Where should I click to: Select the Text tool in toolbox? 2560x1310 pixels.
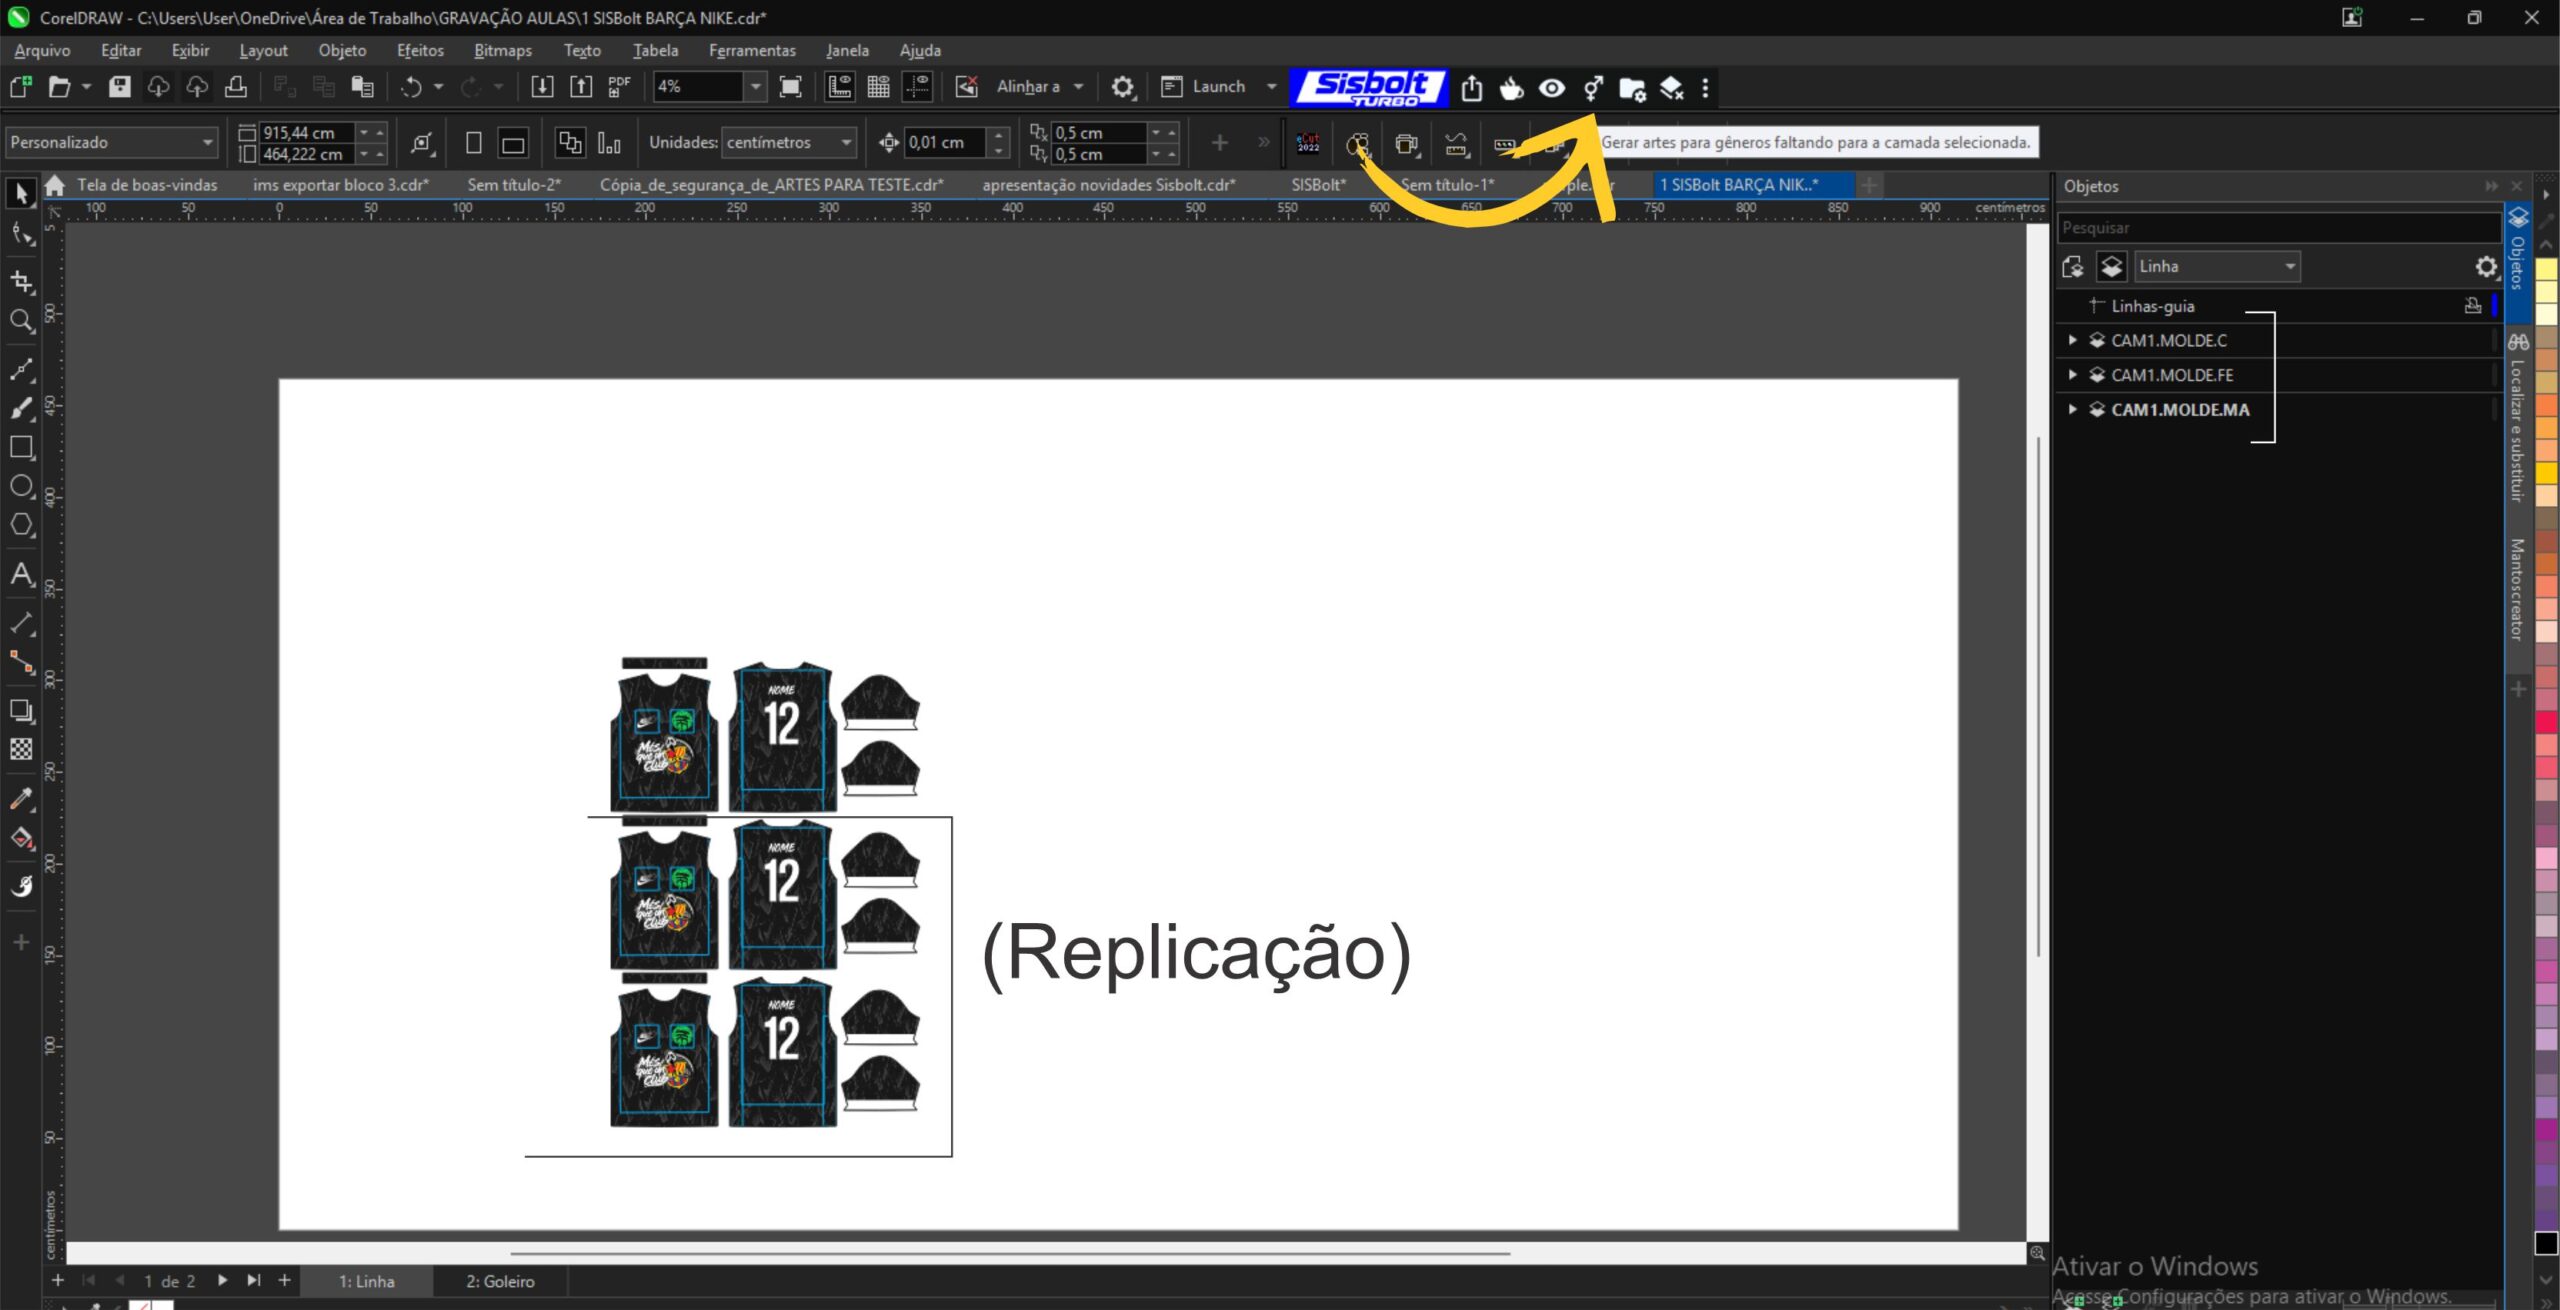click(21, 574)
